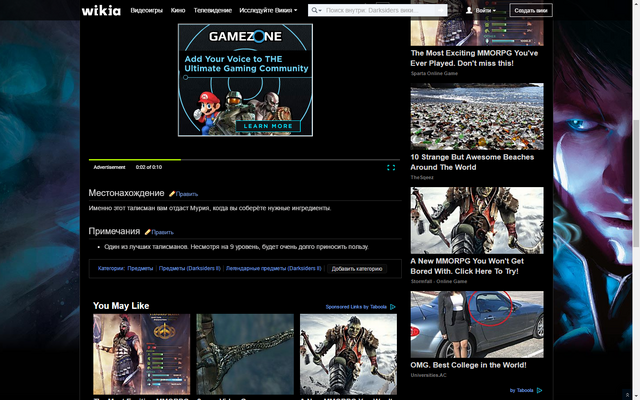Open the glass beach photo thumbnail
Screen dimensions: 640x400
477,116
